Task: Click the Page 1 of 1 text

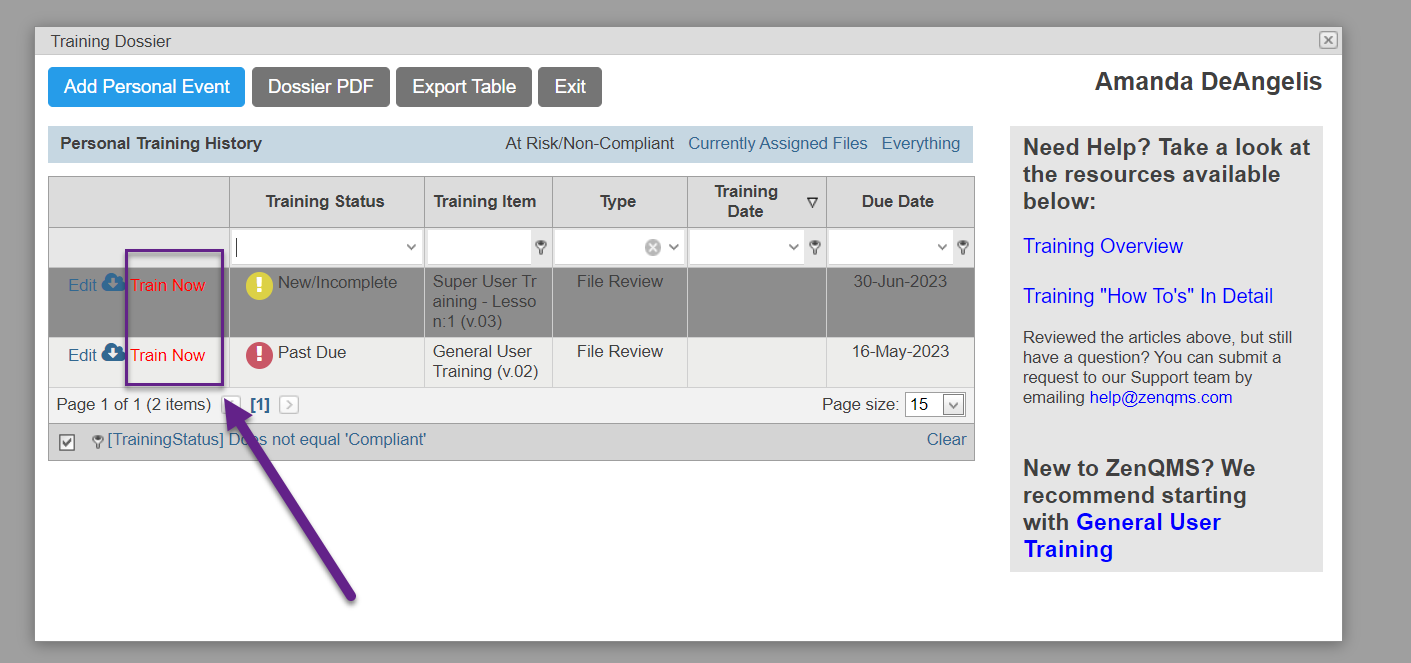Action: (x=134, y=405)
